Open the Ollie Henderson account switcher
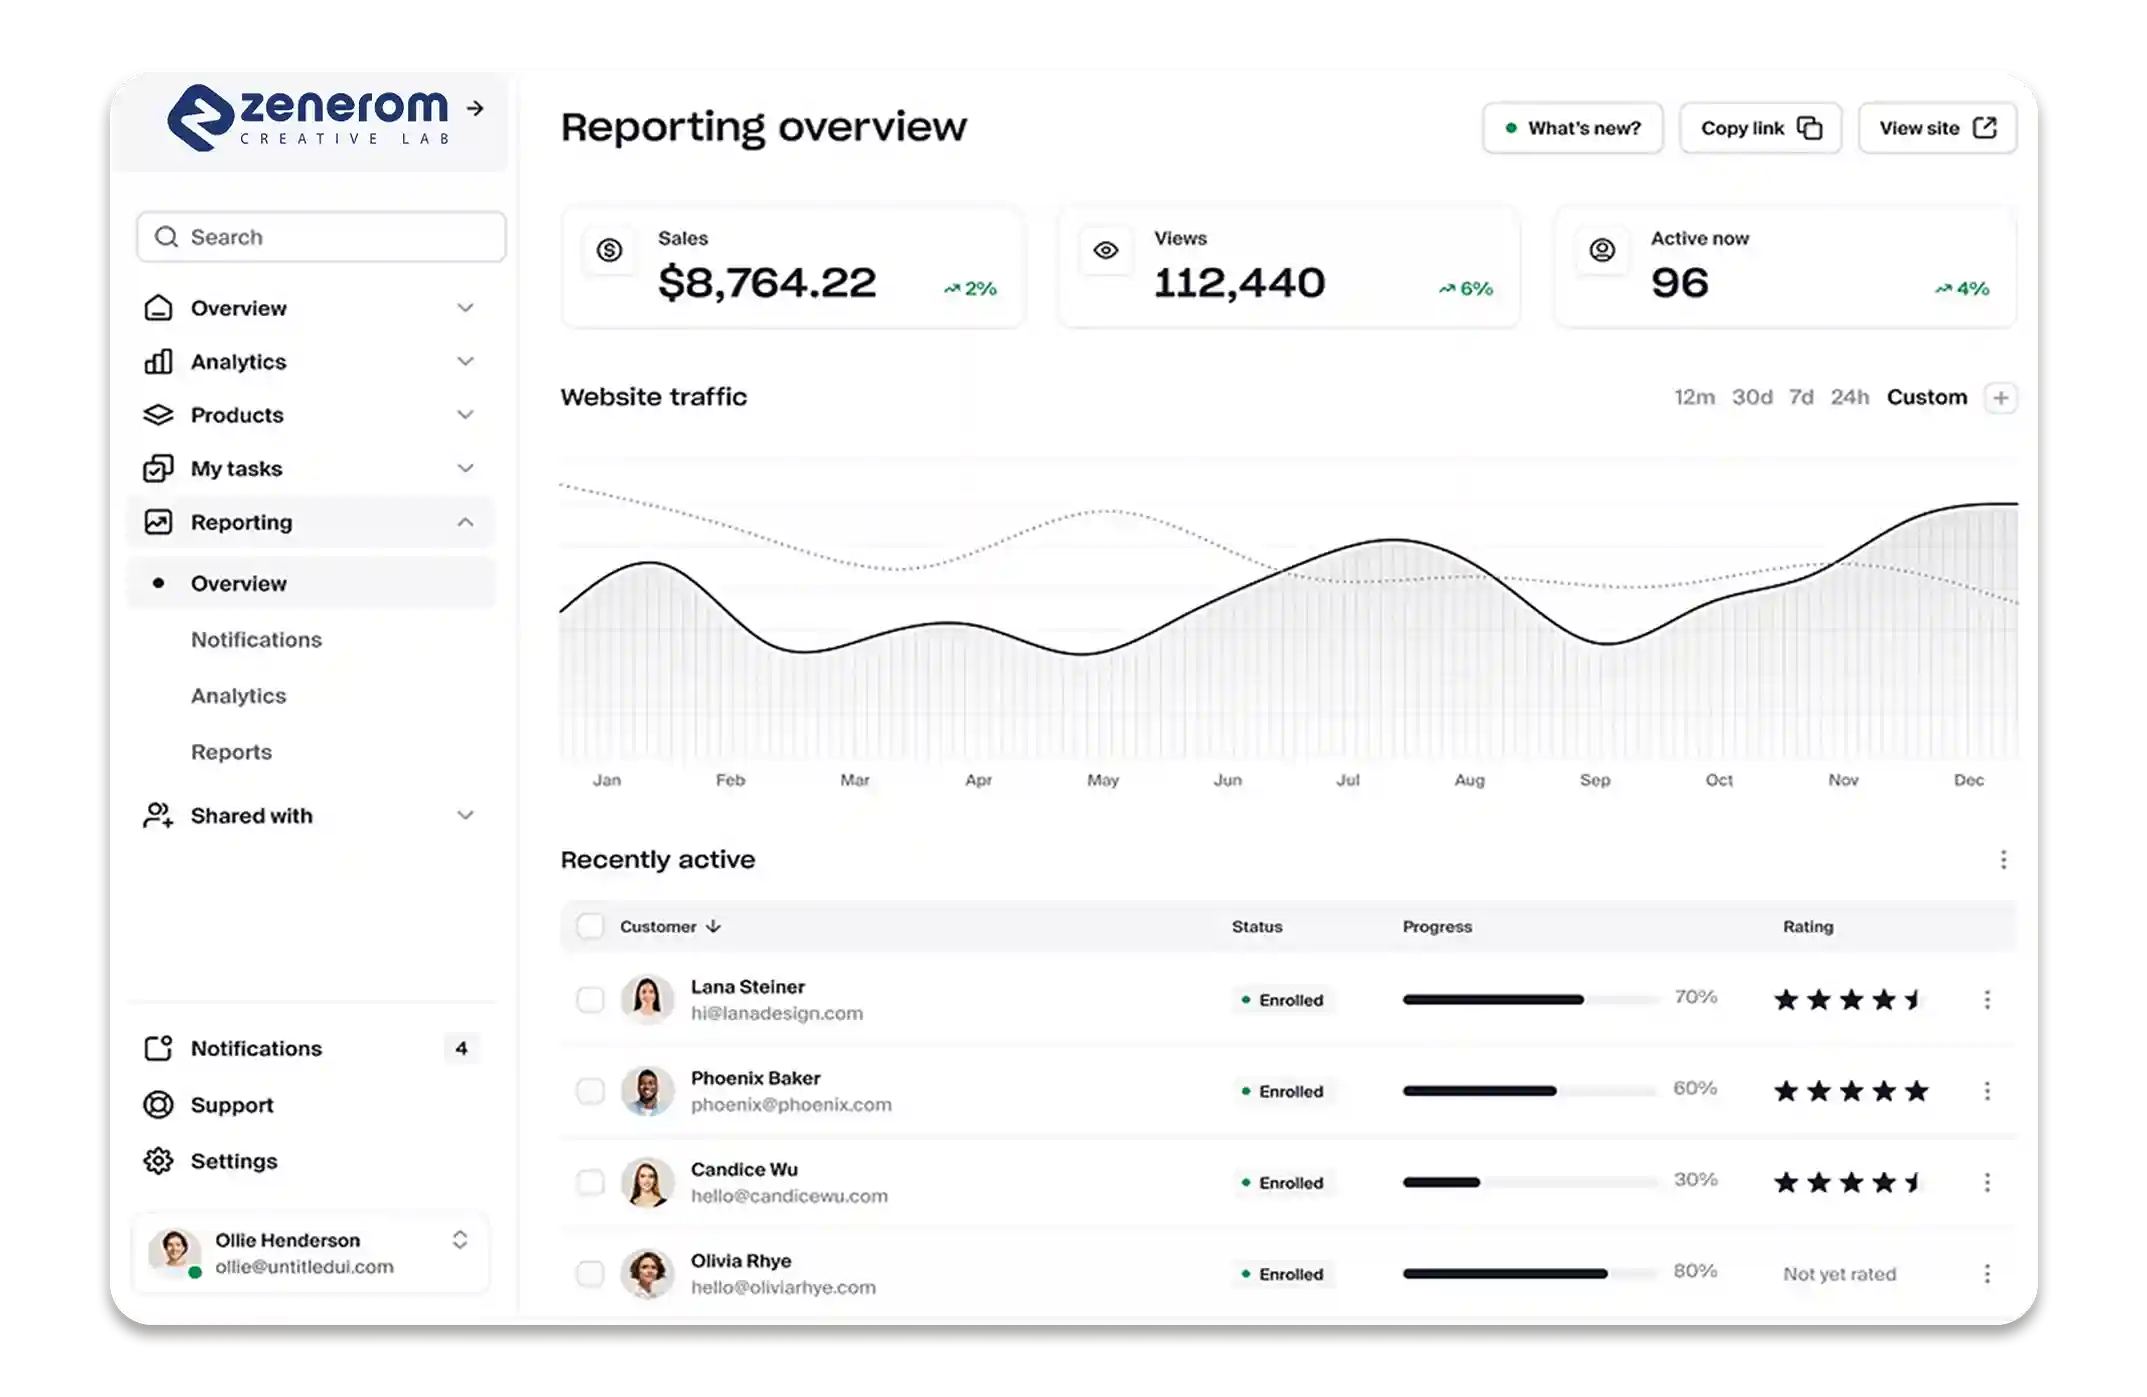2147x1397 pixels. 460,1240
